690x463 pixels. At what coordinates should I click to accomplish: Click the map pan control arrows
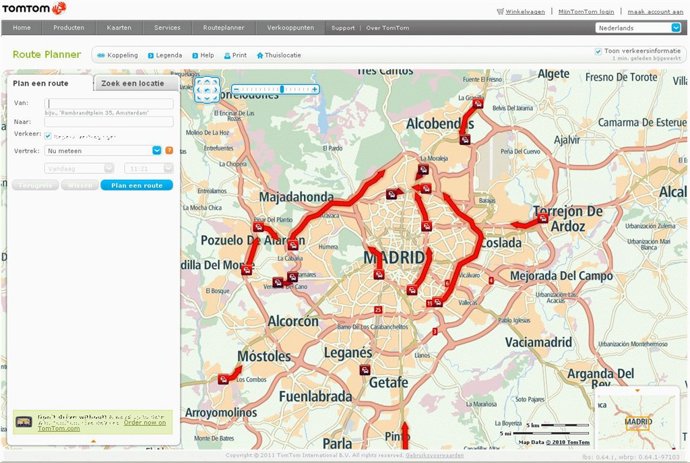click(207, 90)
